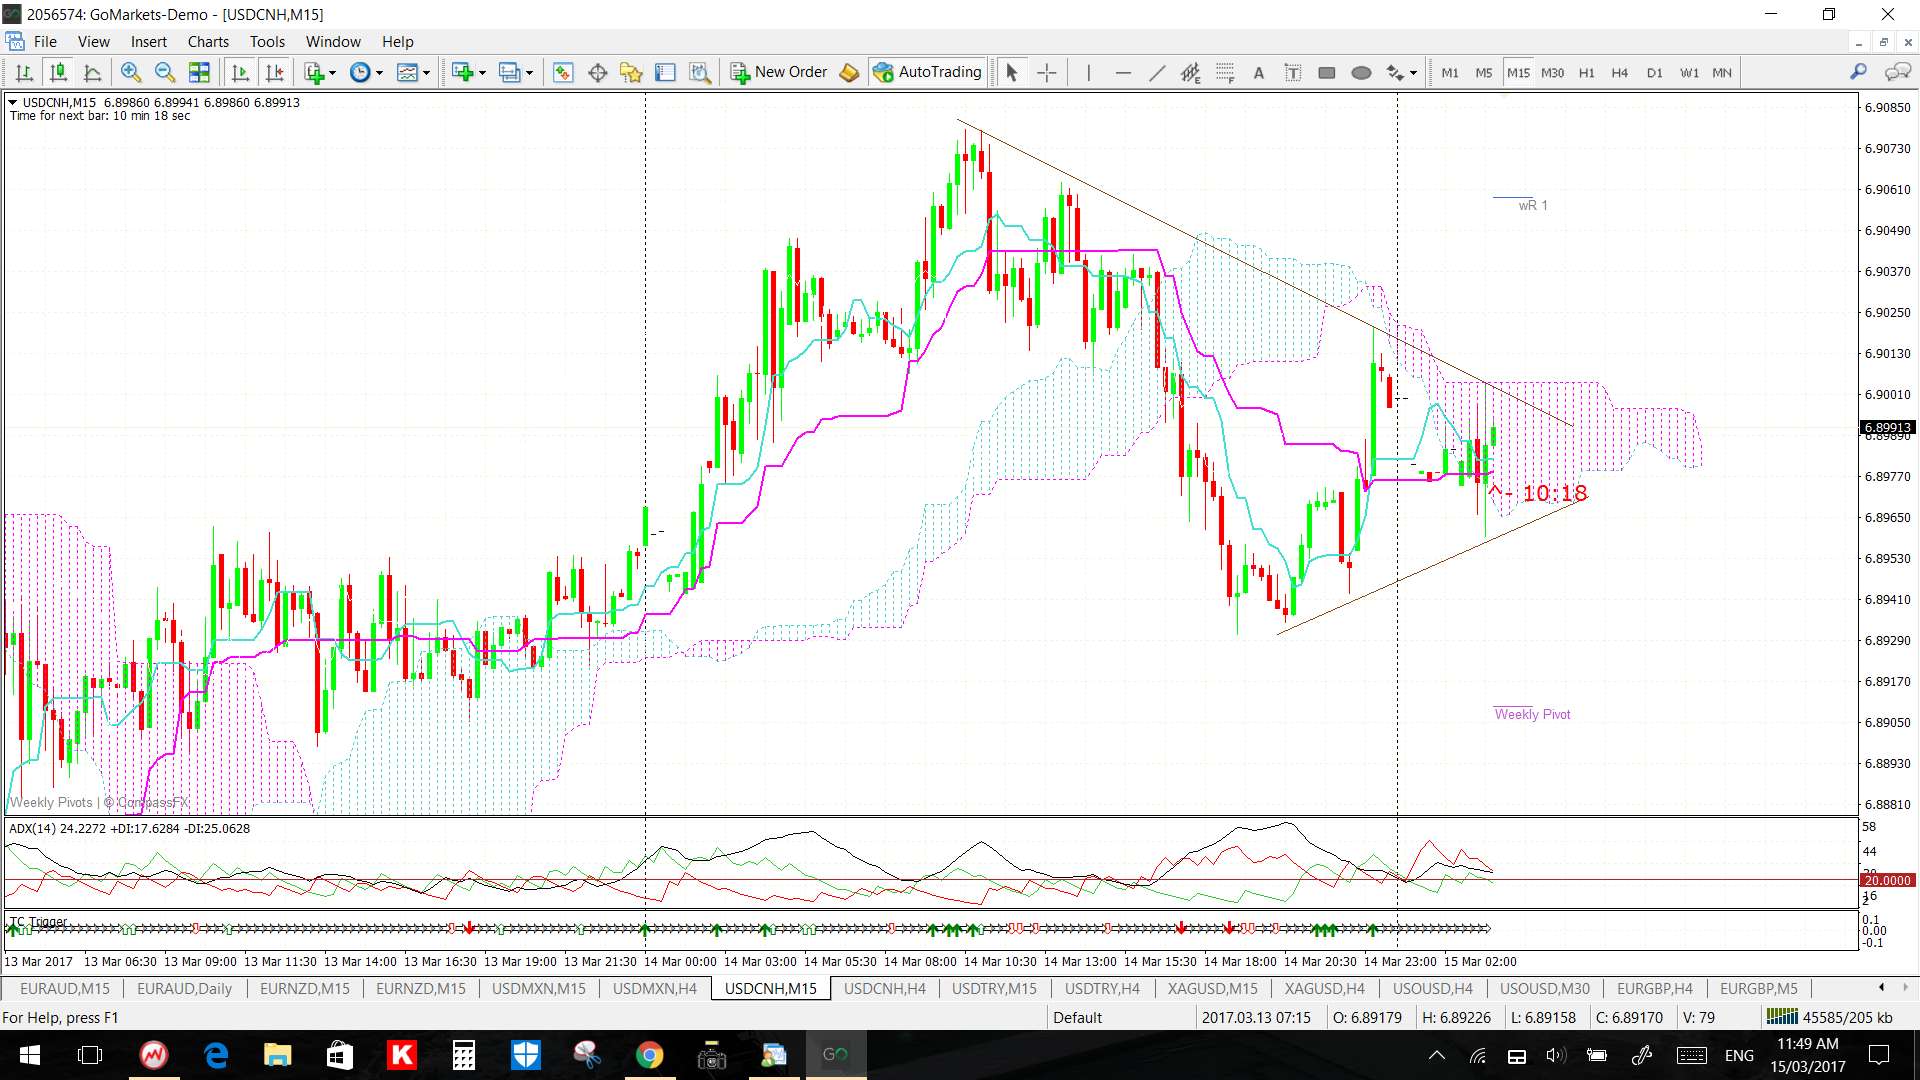Toggle the AutoTrading button

(927, 72)
